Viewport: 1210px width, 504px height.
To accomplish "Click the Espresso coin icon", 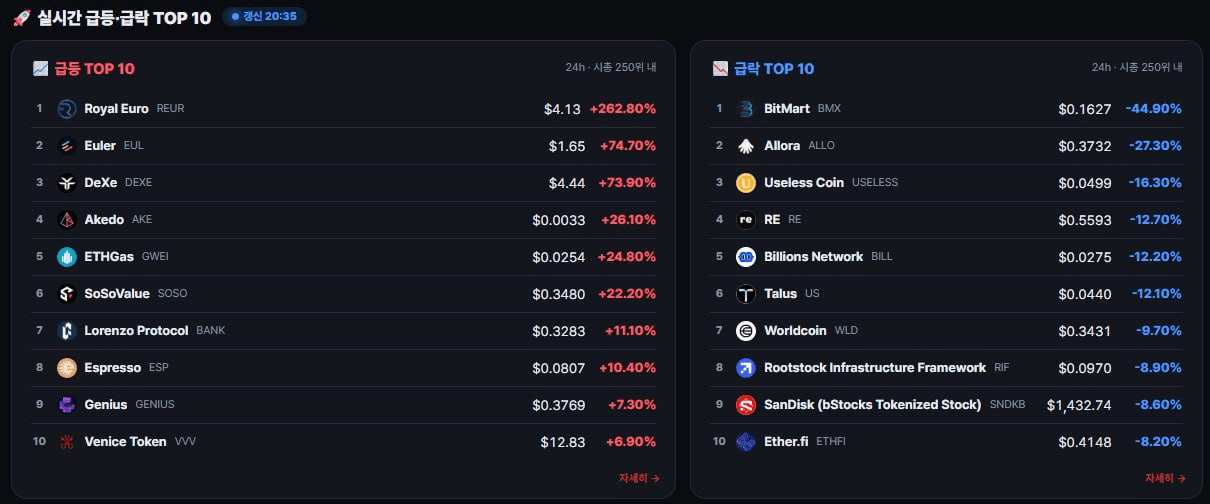I will pyautogui.click(x=67, y=368).
